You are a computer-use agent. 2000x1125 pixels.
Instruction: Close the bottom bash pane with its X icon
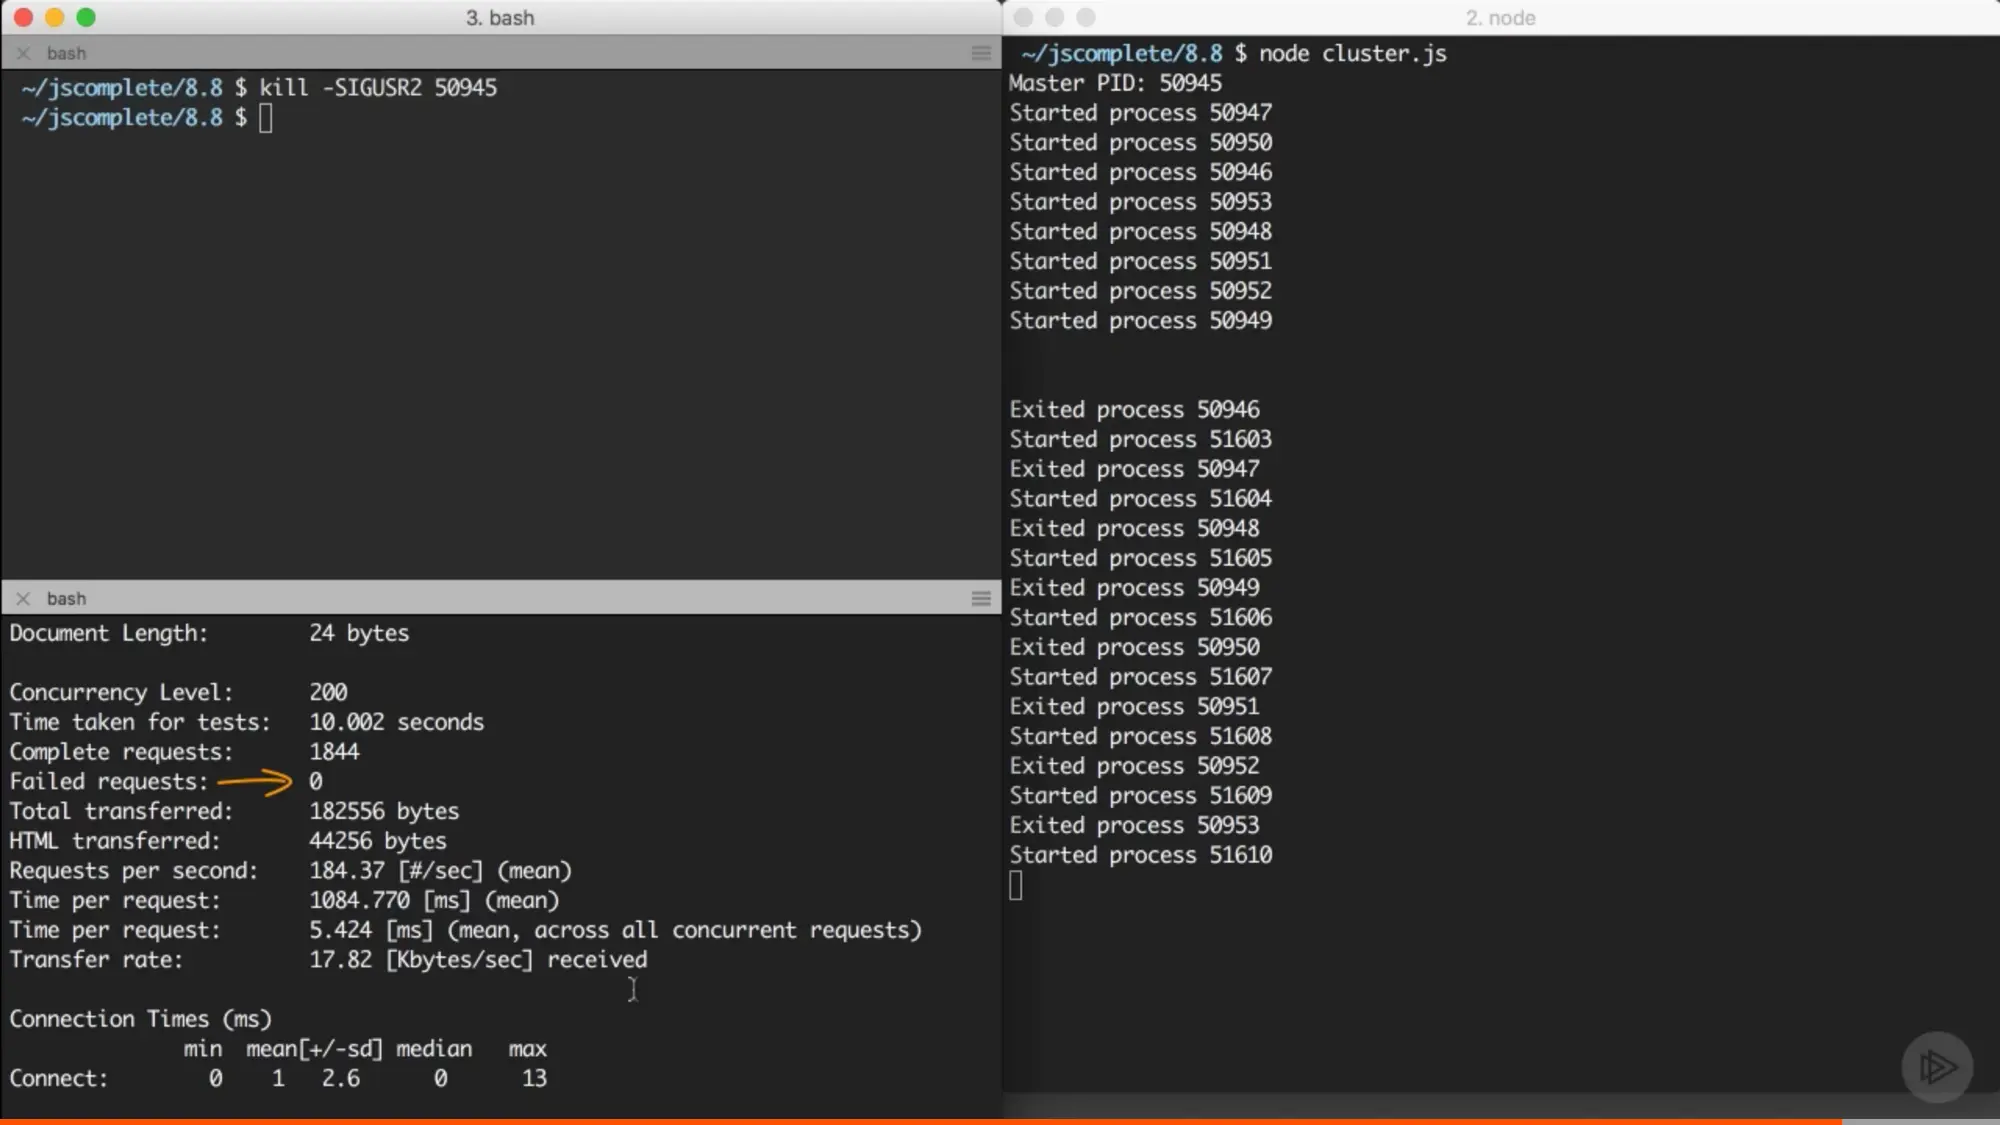coord(23,598)
